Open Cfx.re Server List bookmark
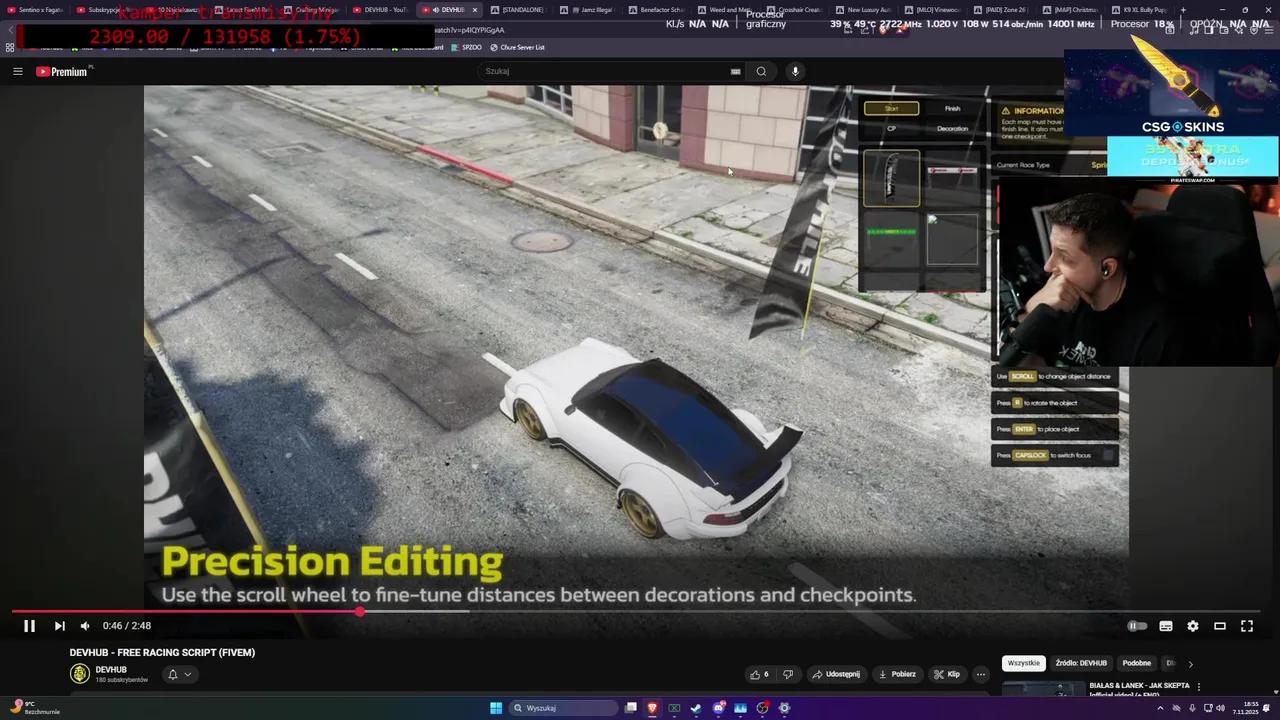The image size is (1280, 720). point(517,47)
